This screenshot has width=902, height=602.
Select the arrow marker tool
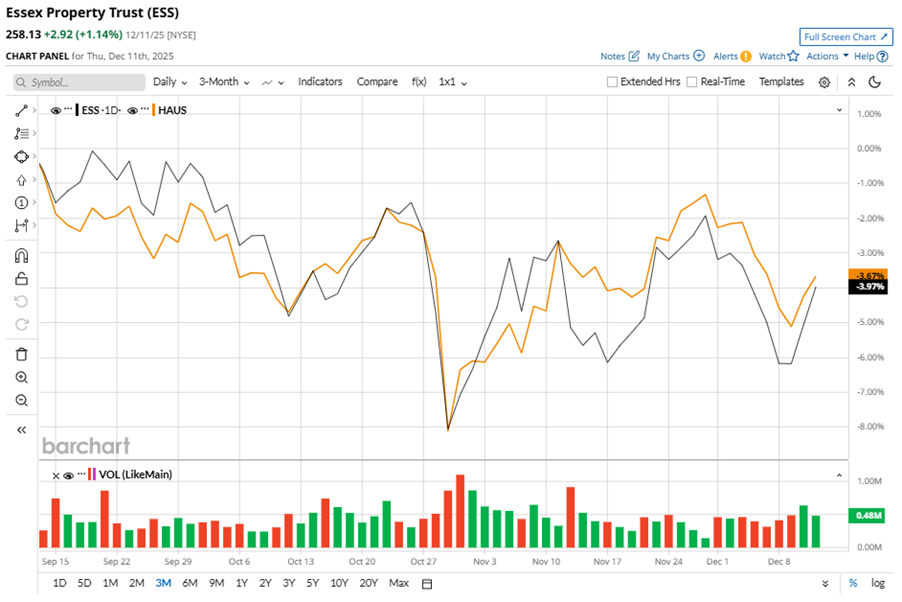click(x=21, y=180)
